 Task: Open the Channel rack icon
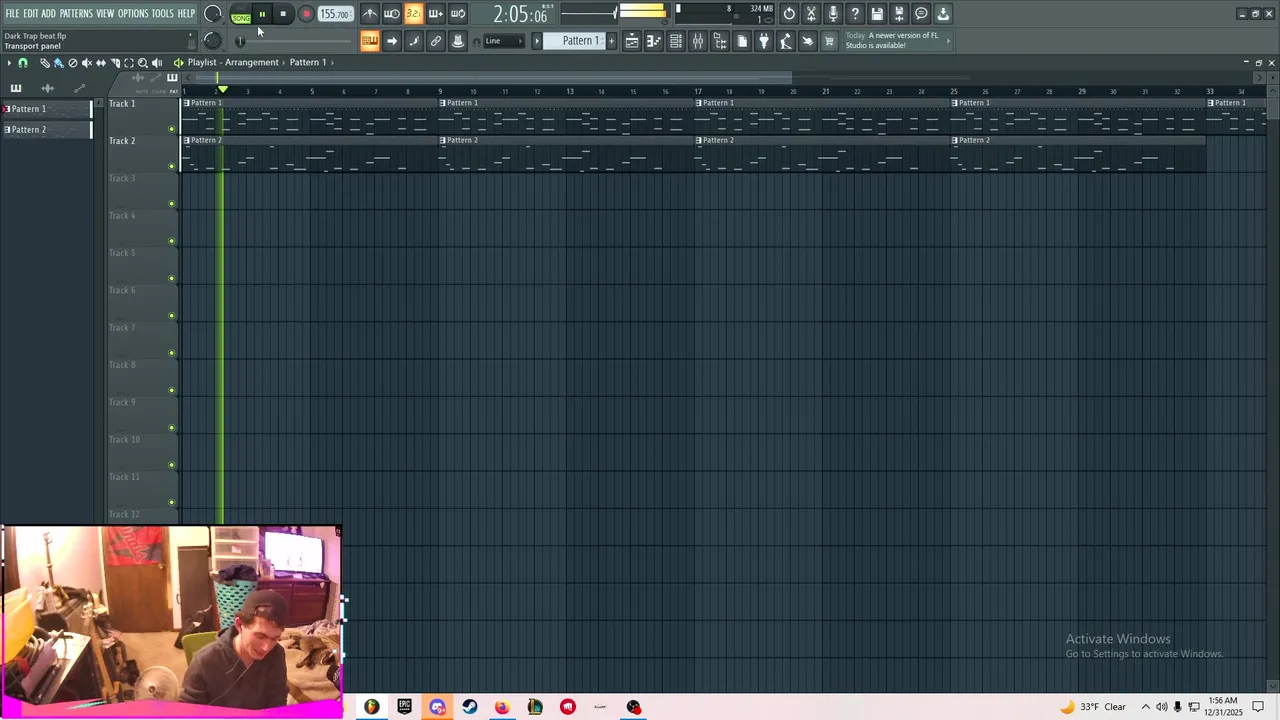tap(676, 41)
